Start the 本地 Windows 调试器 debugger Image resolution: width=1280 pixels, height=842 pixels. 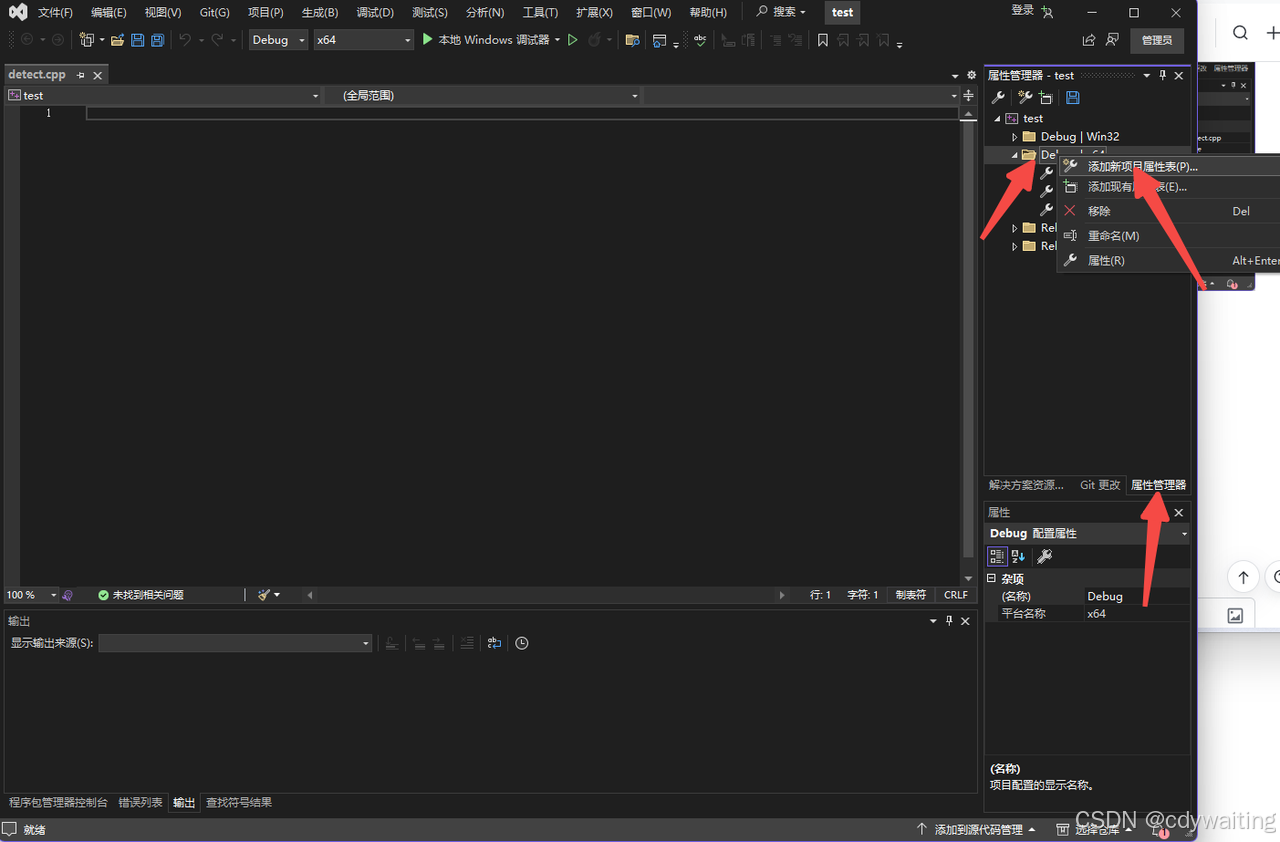491,39
